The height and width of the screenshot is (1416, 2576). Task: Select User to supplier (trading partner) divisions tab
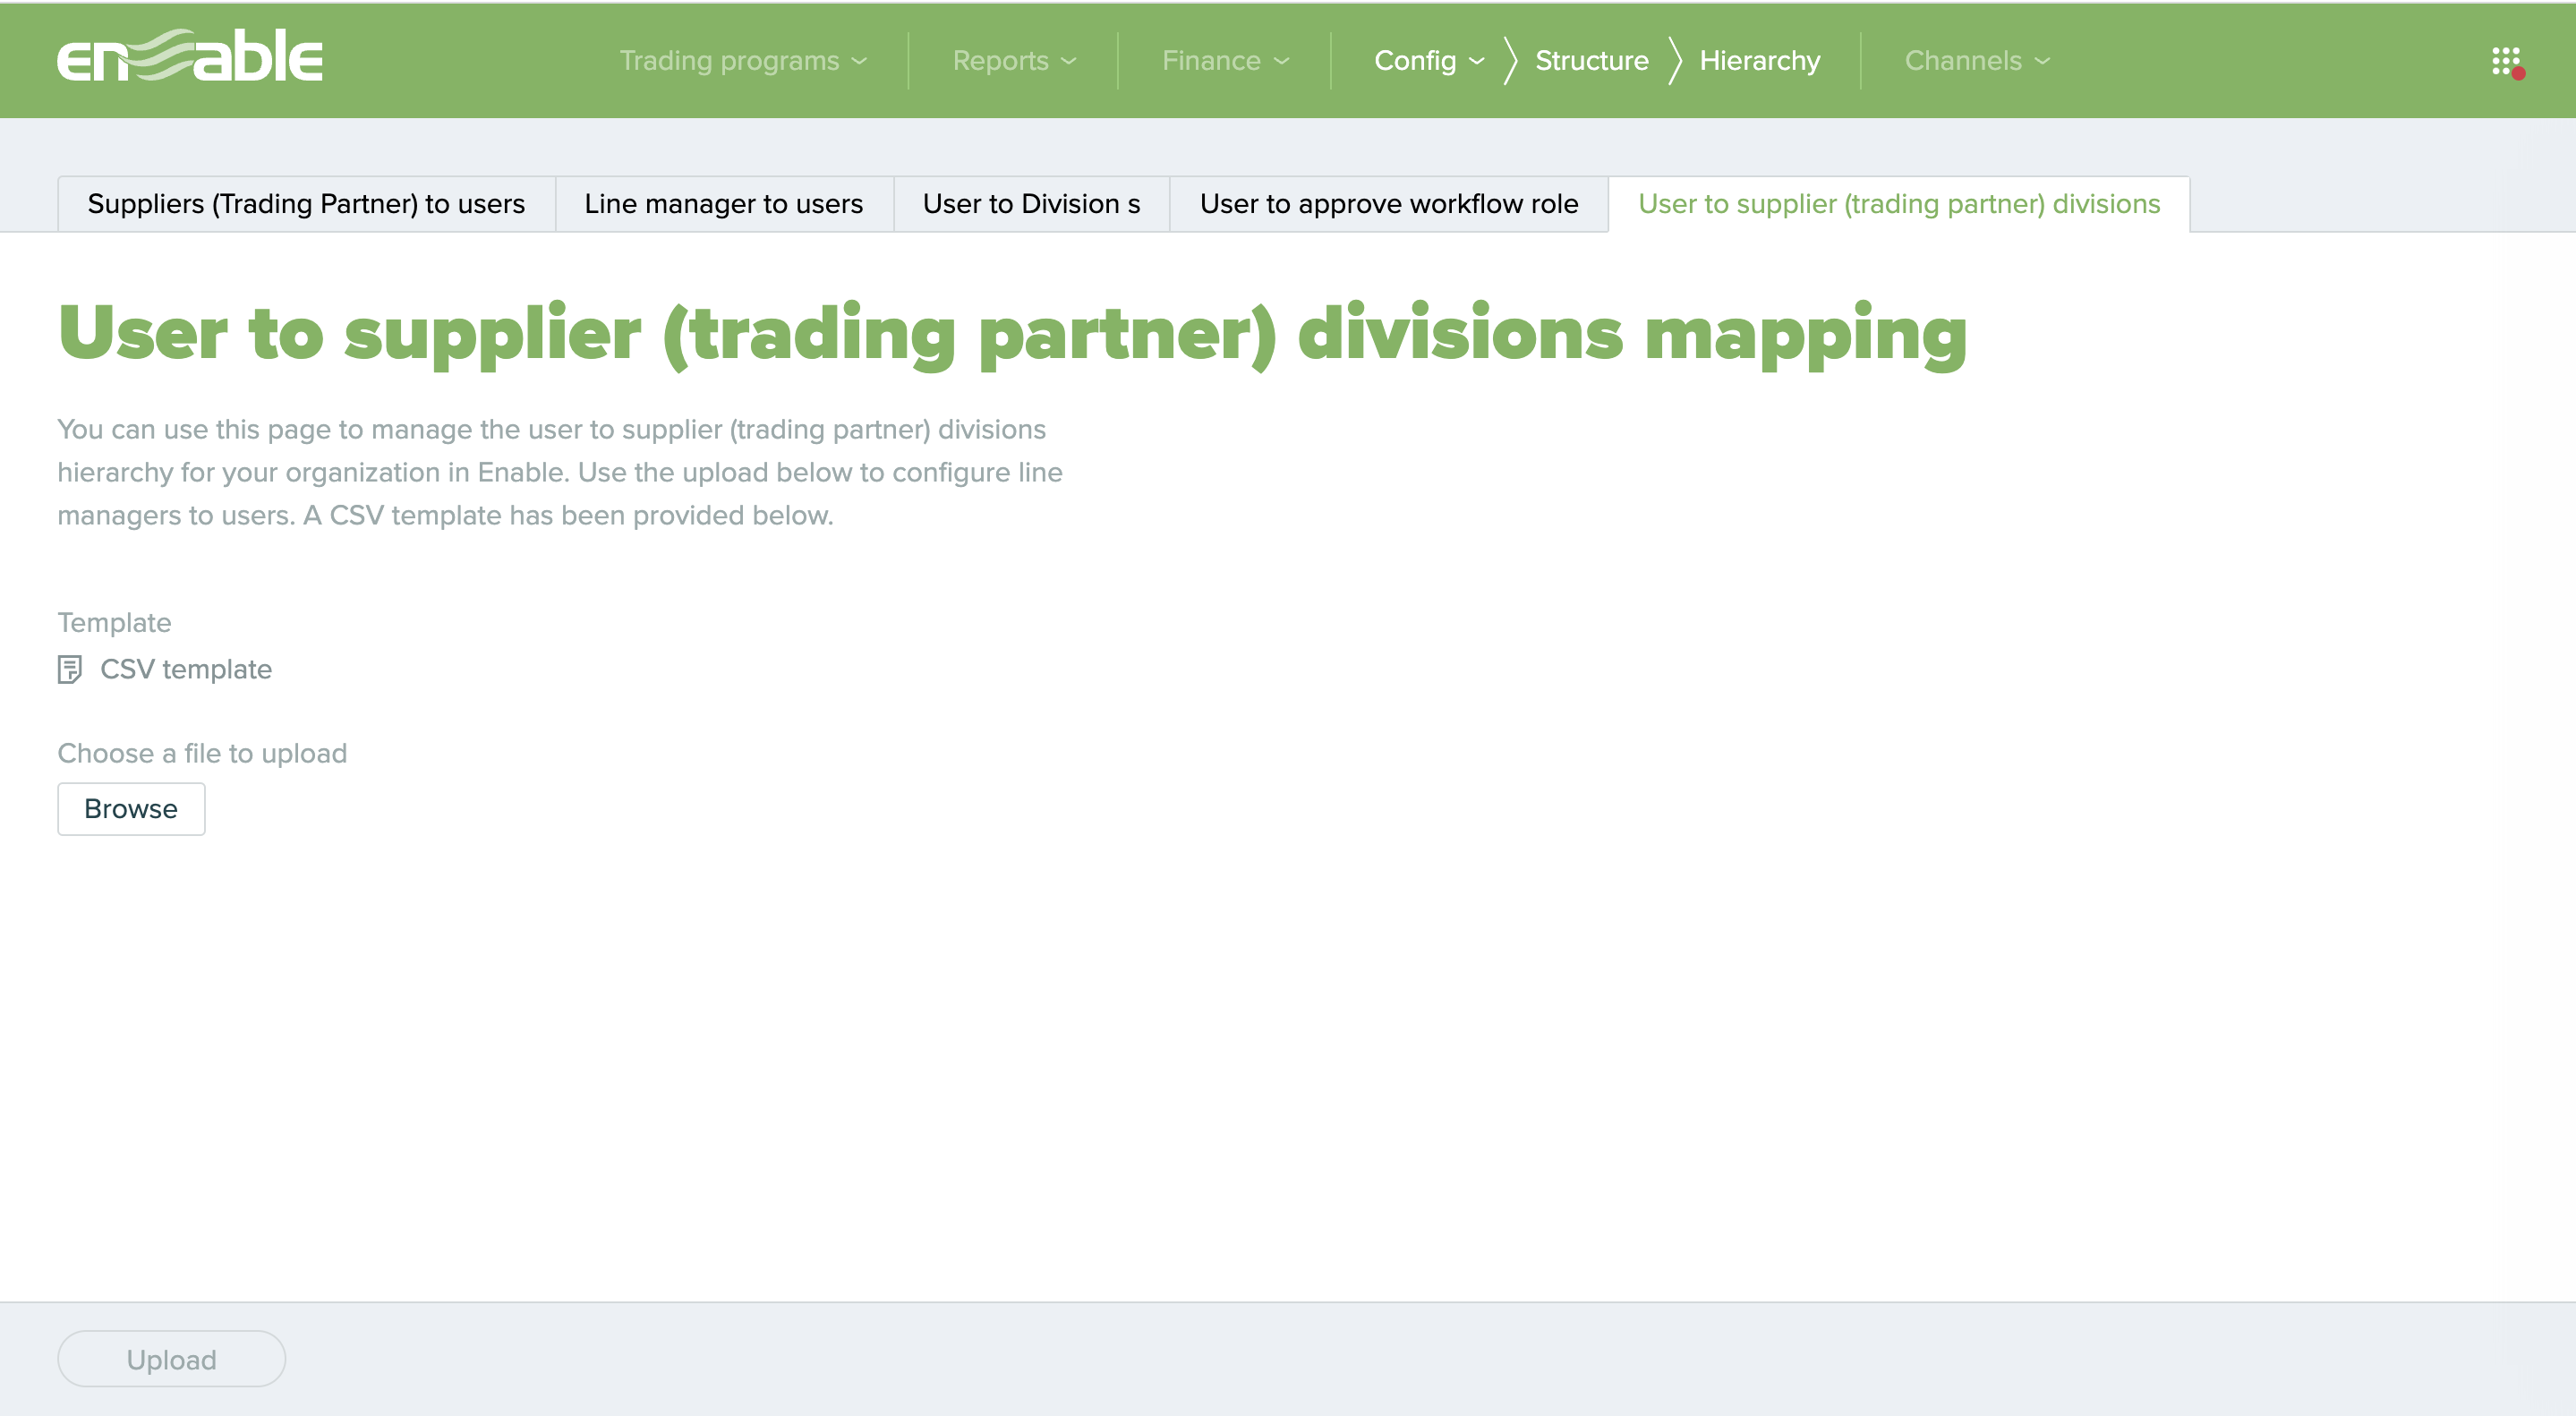(x=1898, y=204)
